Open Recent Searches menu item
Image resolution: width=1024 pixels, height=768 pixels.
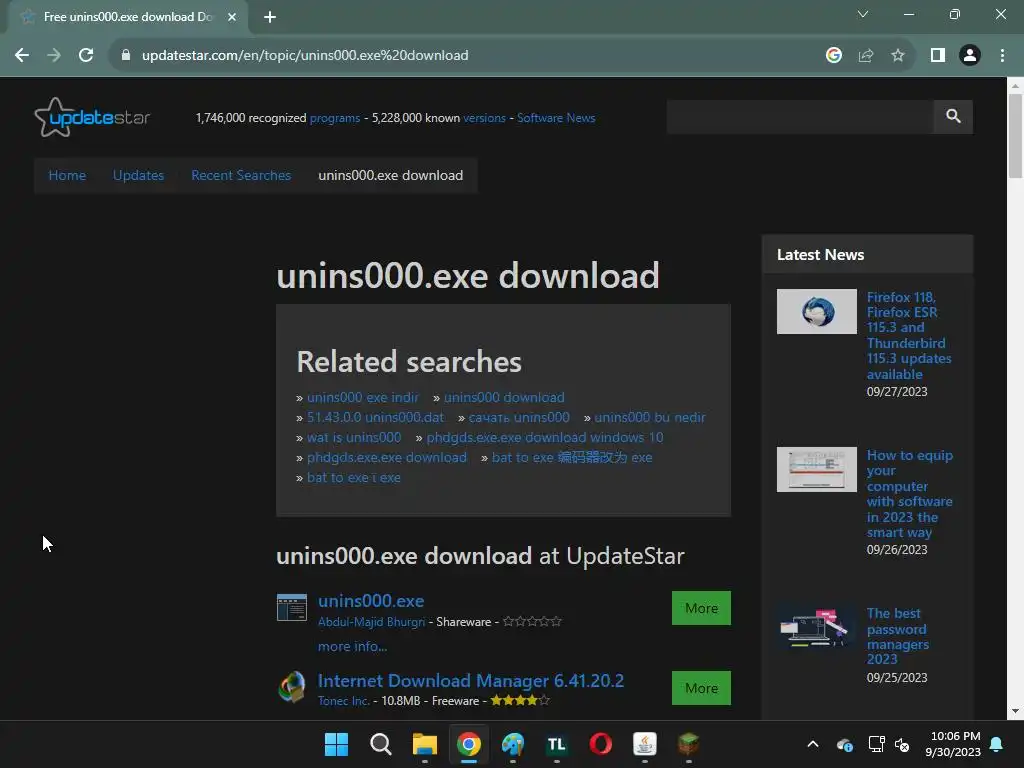coord(241,175)
